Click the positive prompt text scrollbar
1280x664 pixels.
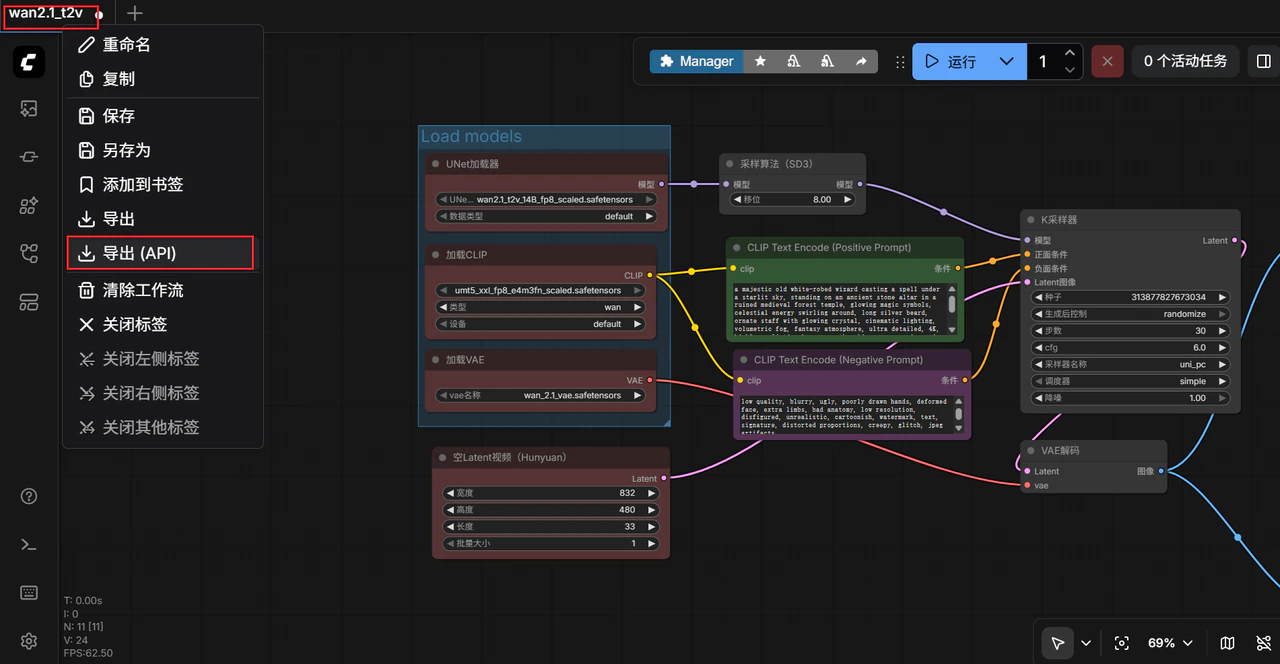(952, 302)
